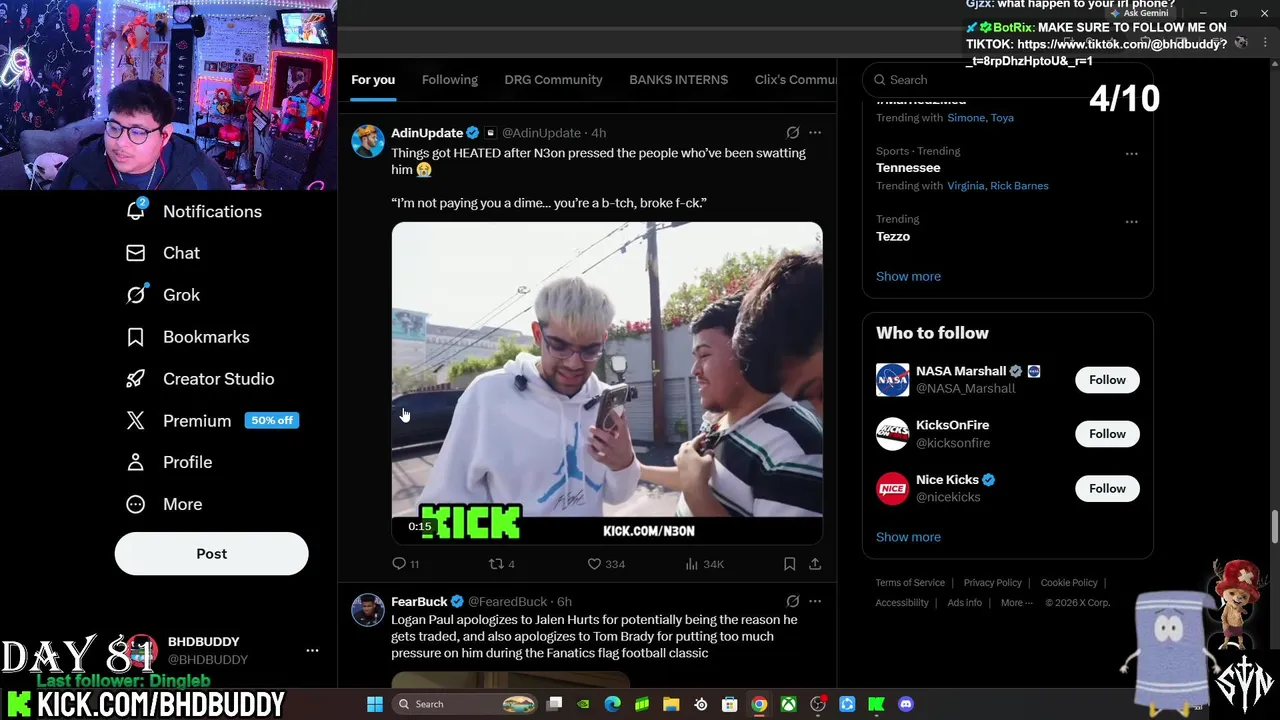Like the AdinUpdate post with 334 likes
The height and width of the screenshot is (720, 1280).
tap(606, 564)
